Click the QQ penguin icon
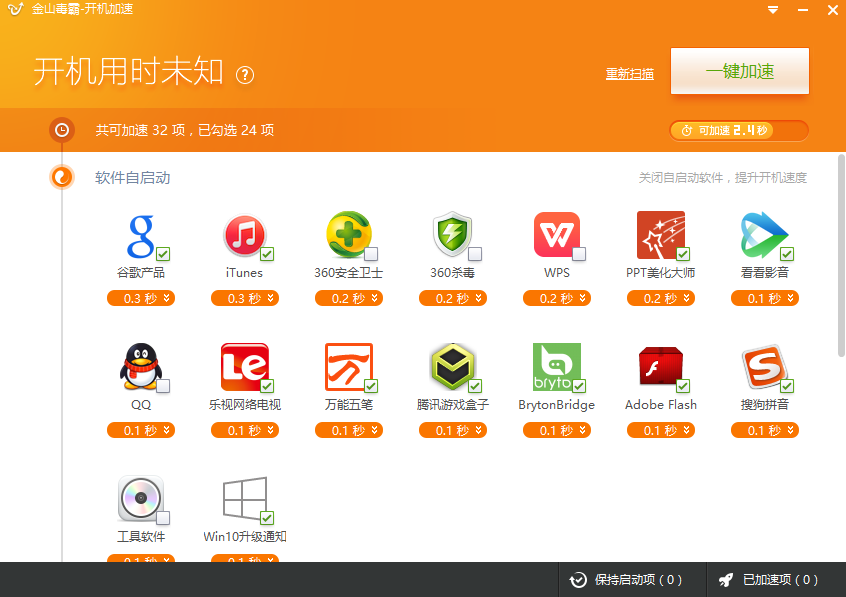The image size is (846, 597). click(140, 367)
